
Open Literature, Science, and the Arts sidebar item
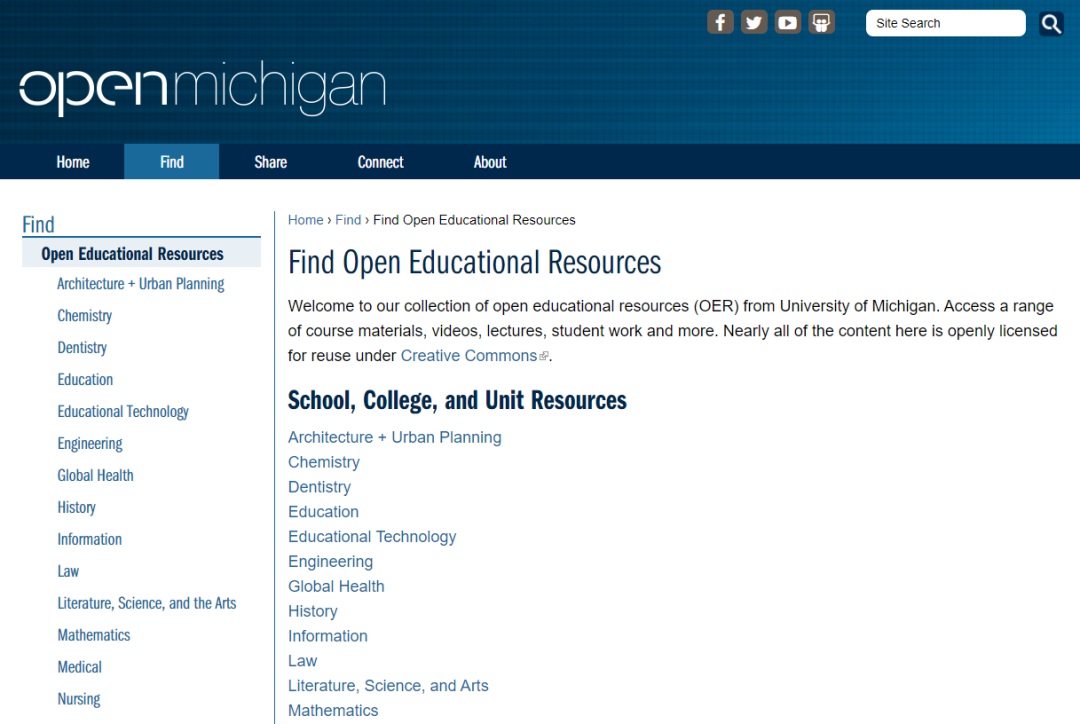[x=147, y=603]
